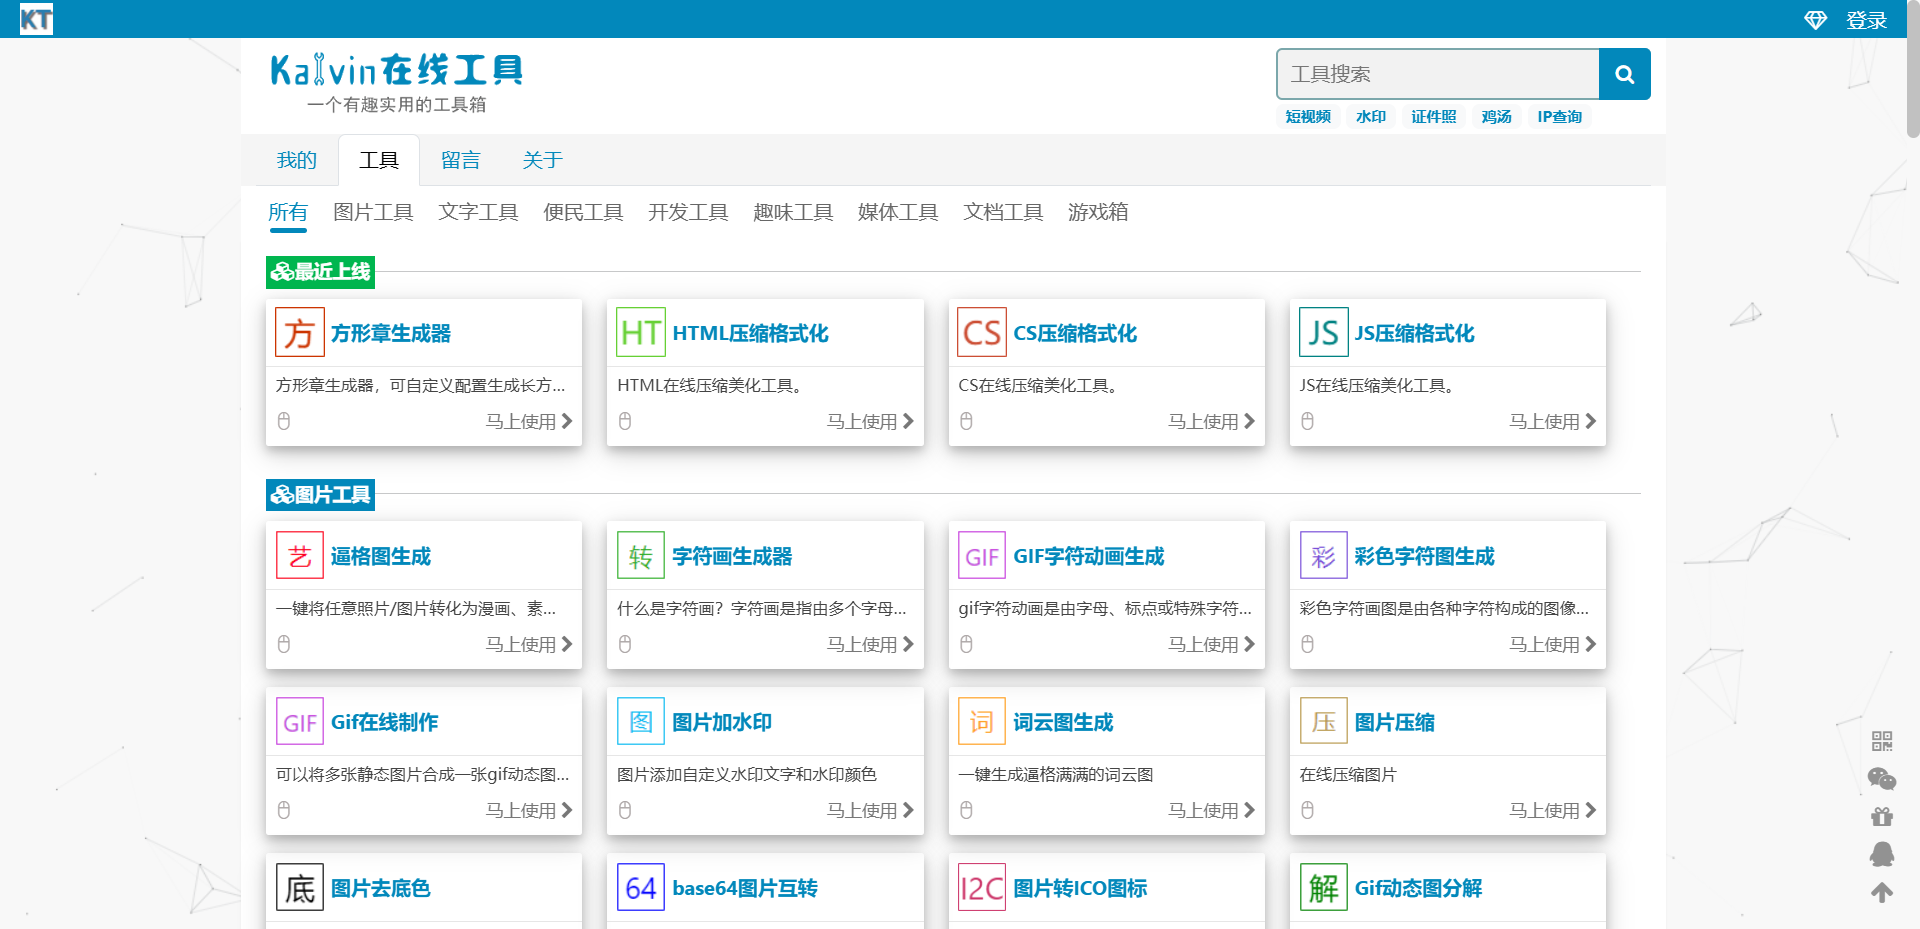
Task: Open the 逼格图生成 艺 icon
Action: click(298, 555)
